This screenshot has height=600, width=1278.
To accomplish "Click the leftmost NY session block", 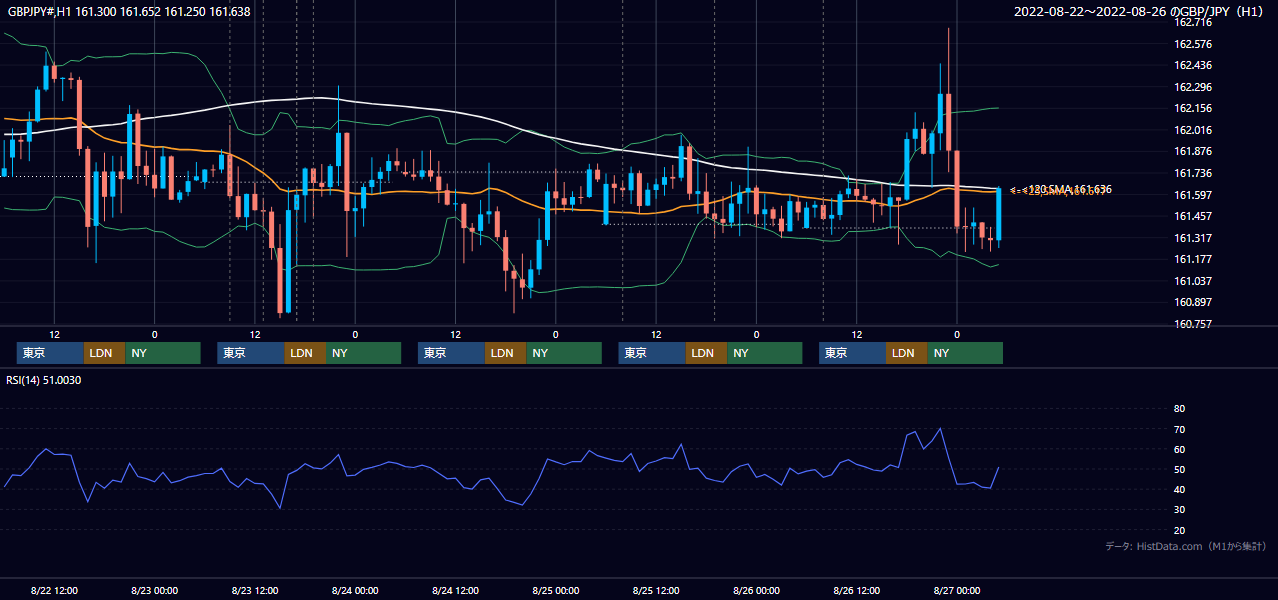I will click(x=163, y=353).
